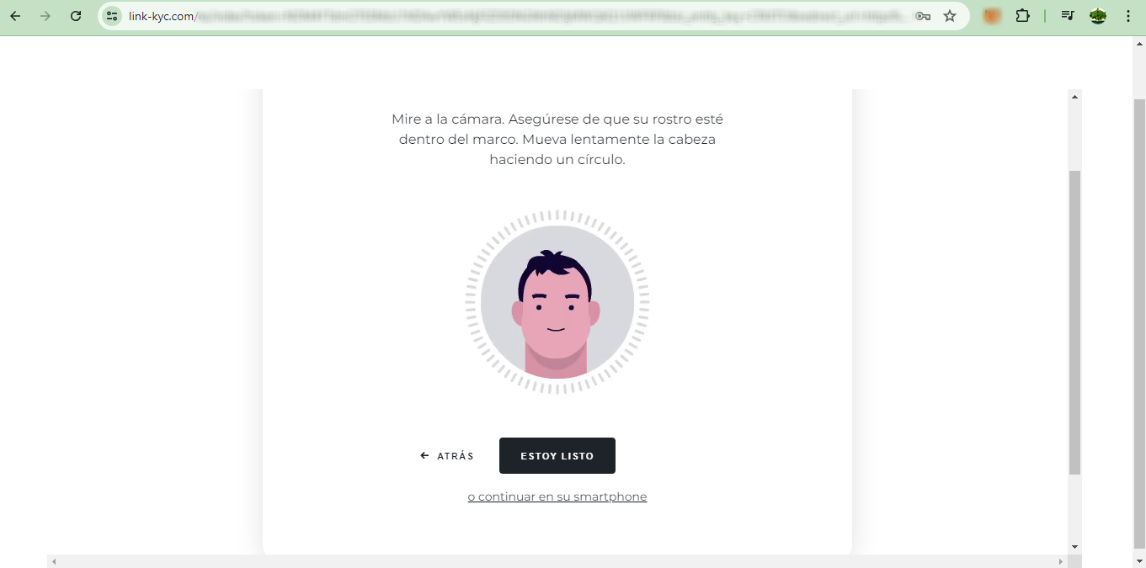1146x568 pixels.
Task: Click the inner scrollbar up arrow
Action: pyautogui.click(x=1074, y=96)
